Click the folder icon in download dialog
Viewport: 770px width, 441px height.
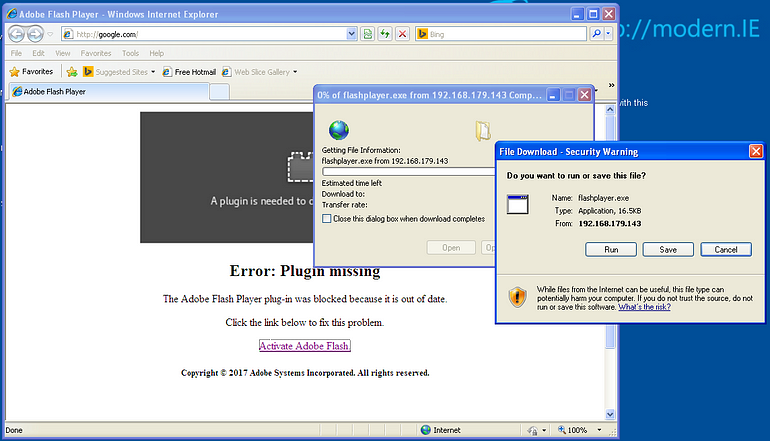click(x=483, y=131)
